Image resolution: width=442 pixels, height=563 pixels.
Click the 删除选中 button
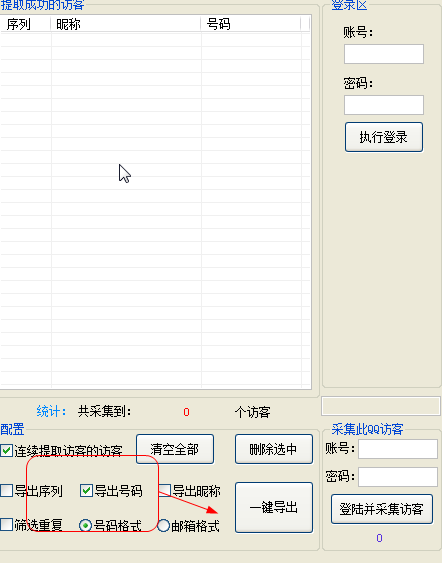click(x=274, y=449)
